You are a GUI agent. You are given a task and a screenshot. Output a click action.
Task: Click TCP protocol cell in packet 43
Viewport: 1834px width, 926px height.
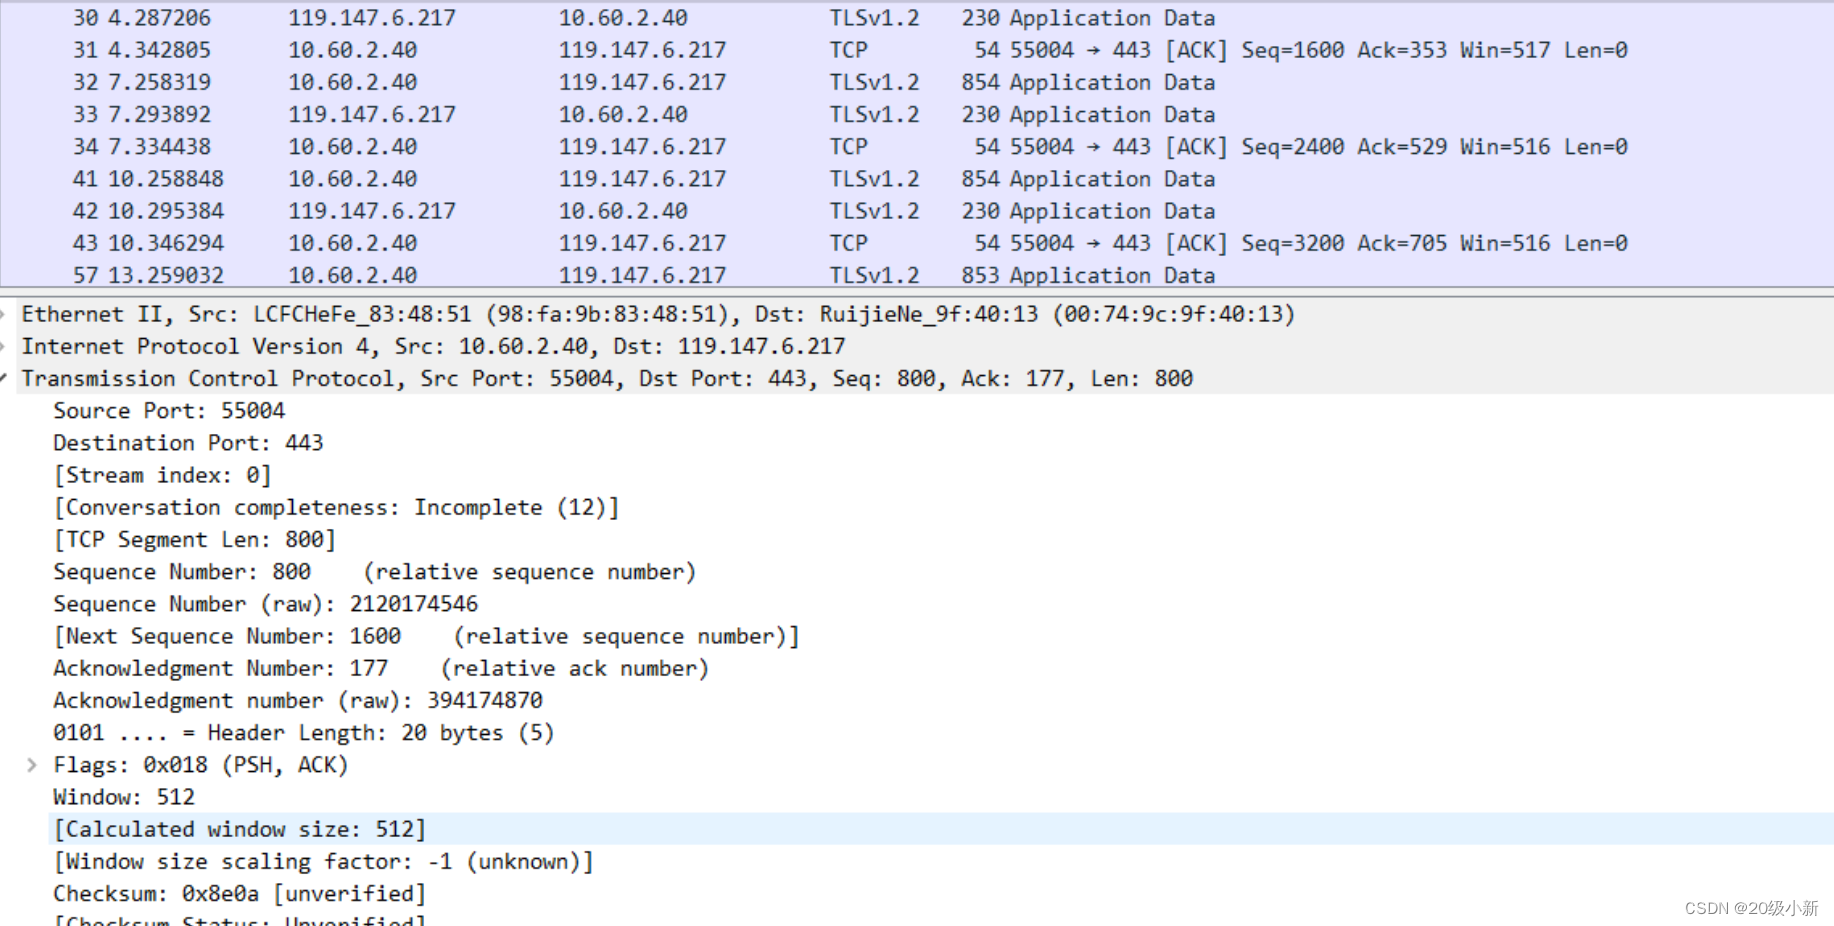(848, 243)
